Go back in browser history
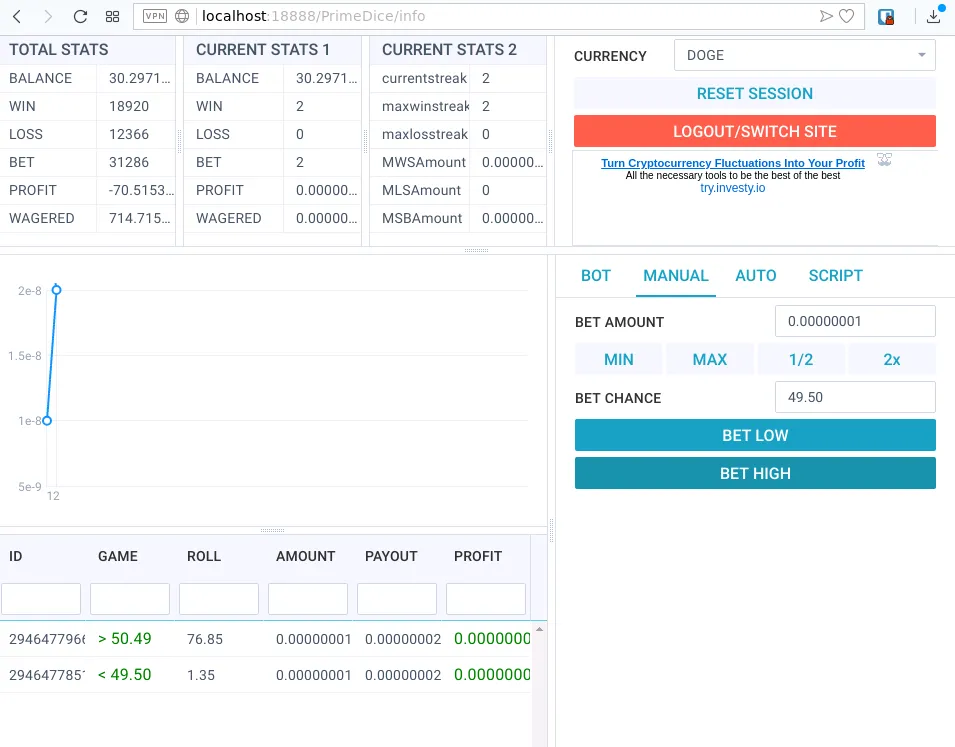Viewport: 955px width, 747px height. [x=17, y=16]
